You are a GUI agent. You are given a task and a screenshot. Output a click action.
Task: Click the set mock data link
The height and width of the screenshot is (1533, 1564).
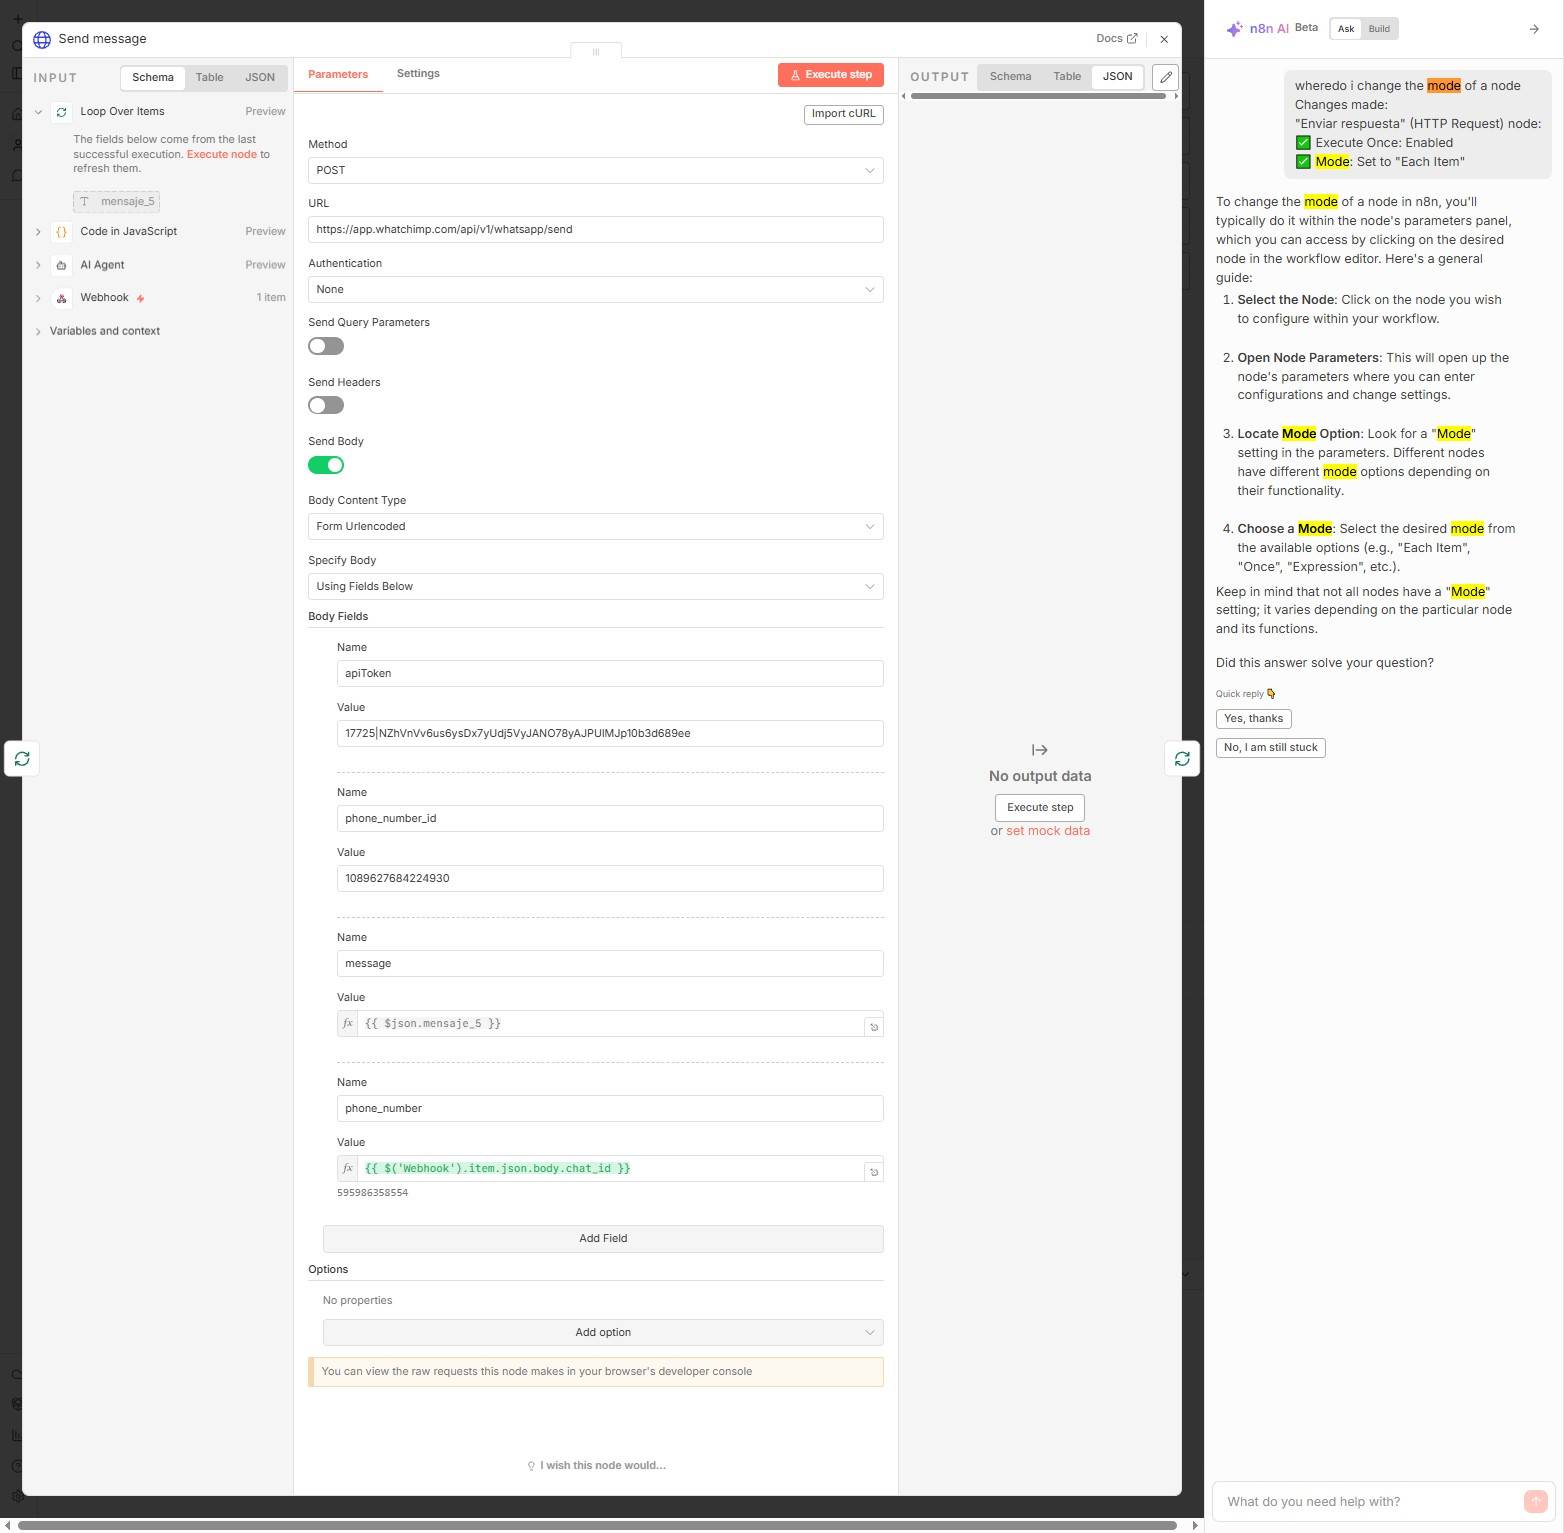coord(1048,831)
